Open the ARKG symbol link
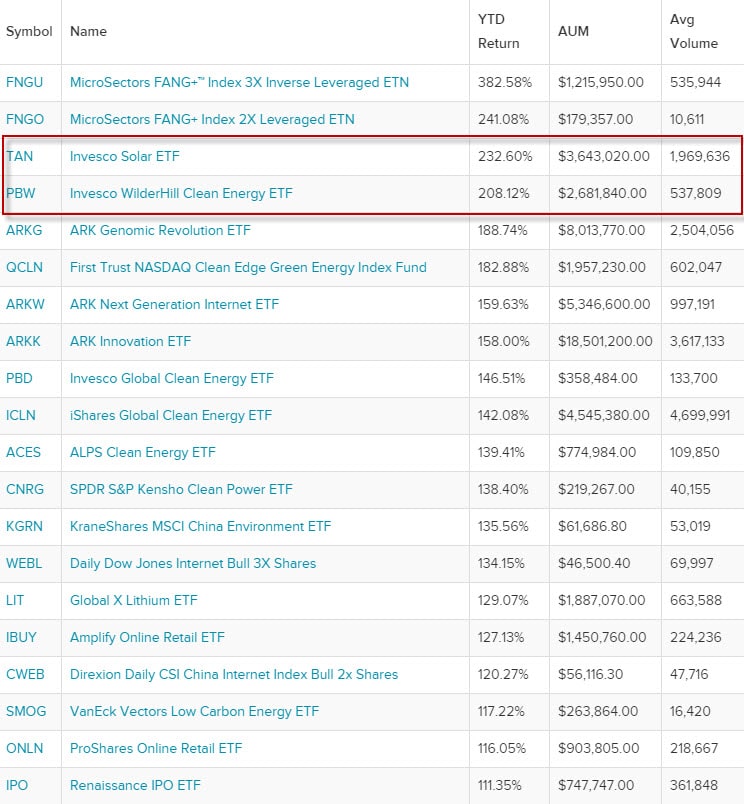This screenshot has width=744, height=804. [x=24, y=230]
